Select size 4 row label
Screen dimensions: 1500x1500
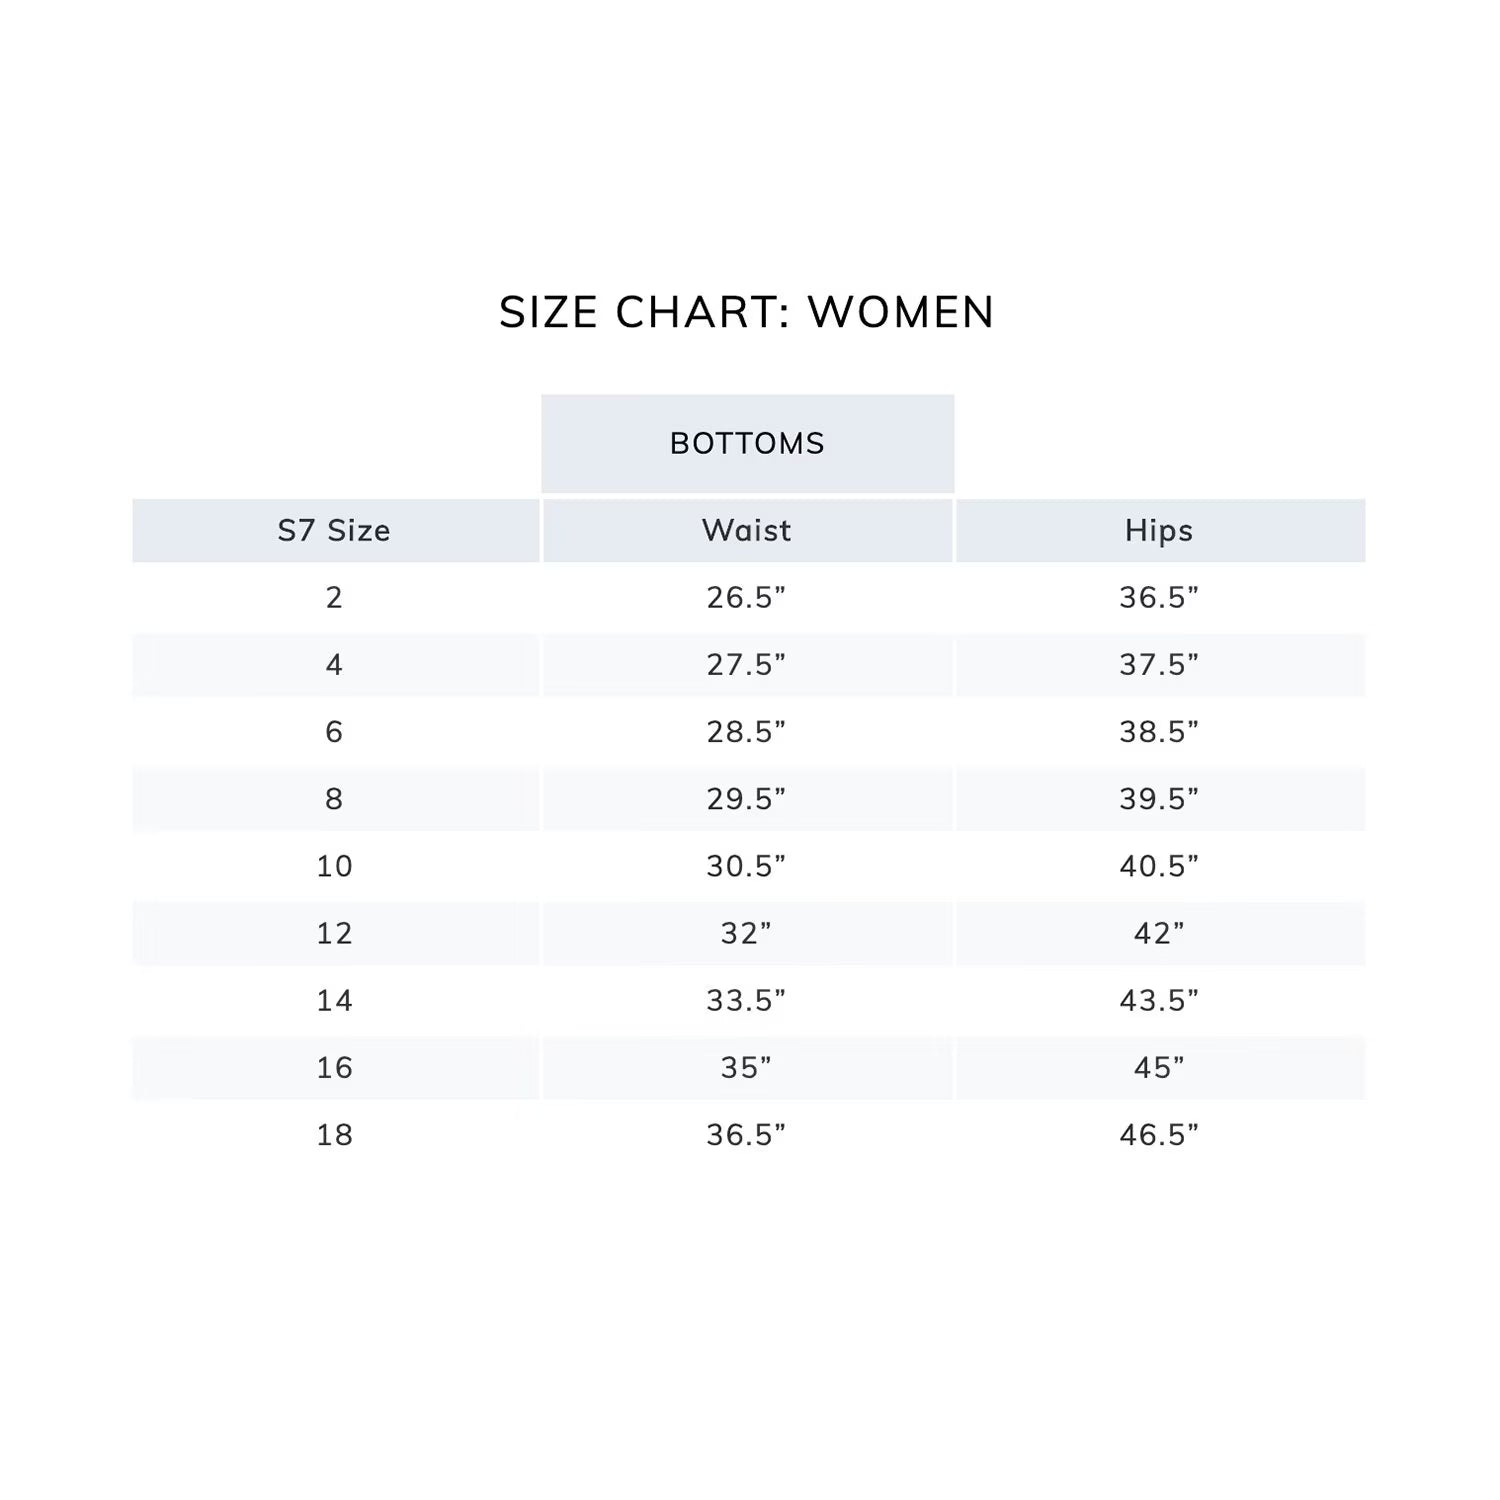334,664
